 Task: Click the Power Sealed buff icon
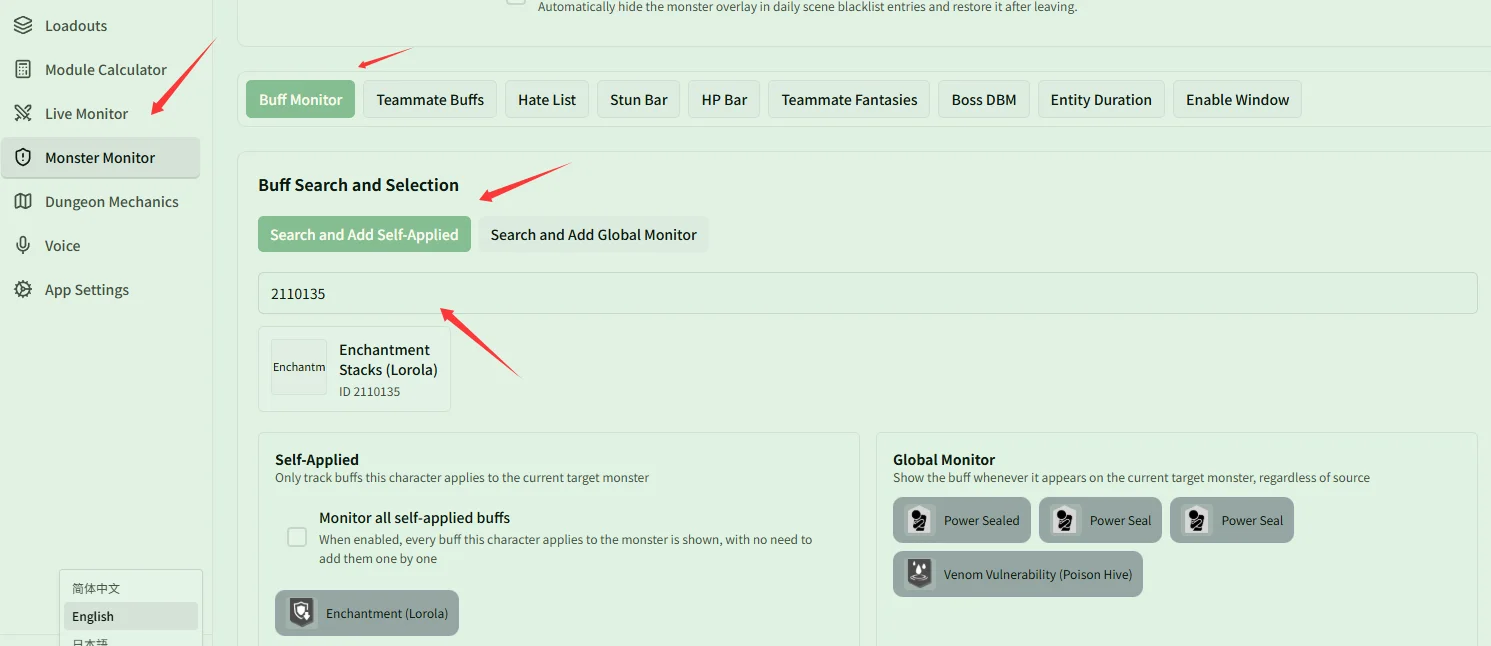pyautogui.click(x=919, y=520)
